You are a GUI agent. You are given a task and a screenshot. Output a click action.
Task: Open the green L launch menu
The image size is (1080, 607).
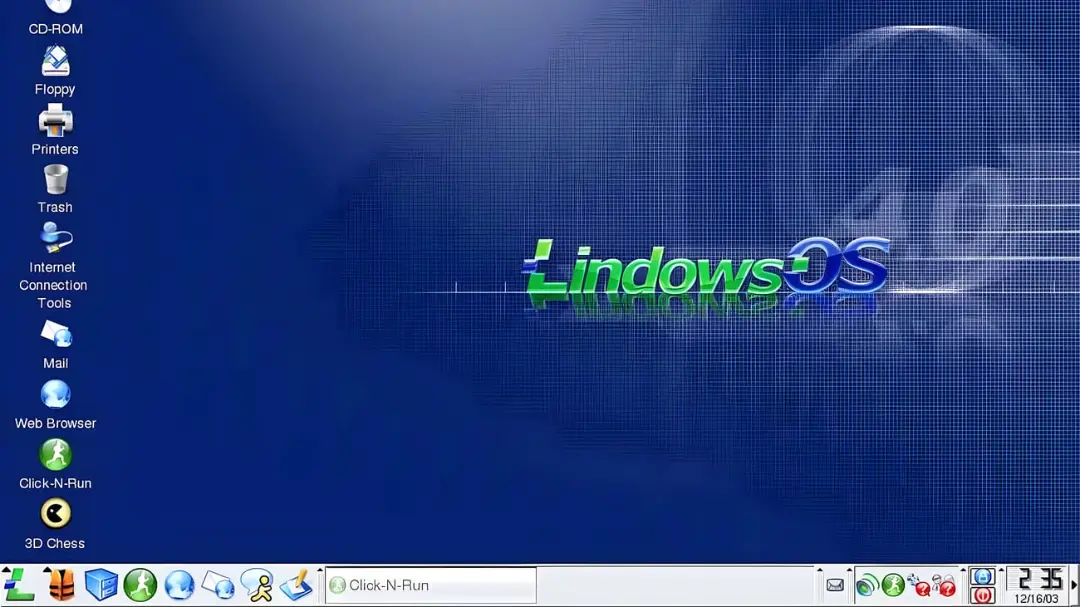(19, 585)
